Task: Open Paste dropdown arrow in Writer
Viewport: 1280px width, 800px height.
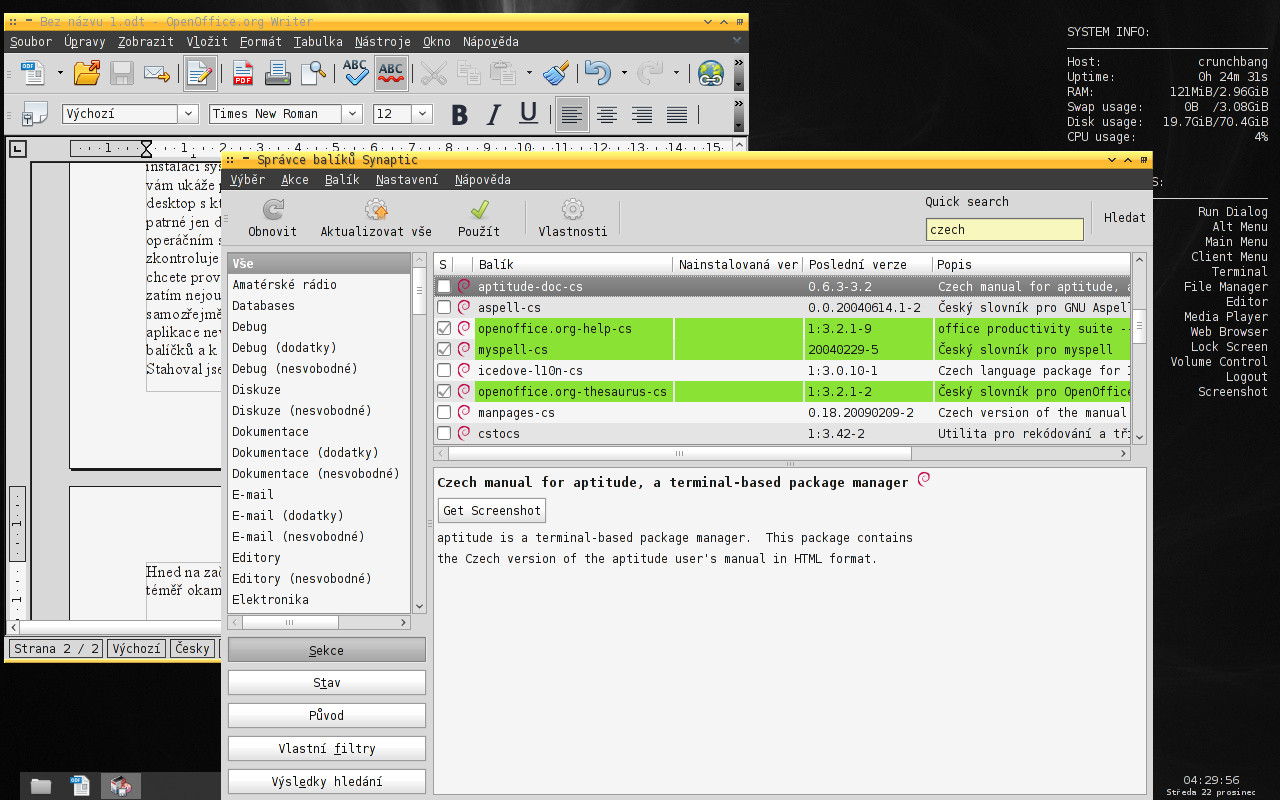Action: (528, 72)
